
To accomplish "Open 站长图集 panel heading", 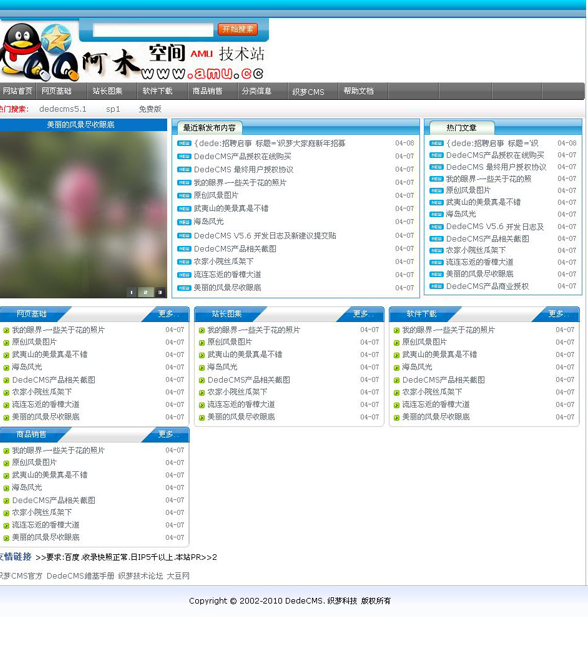I will coord(227,314).
